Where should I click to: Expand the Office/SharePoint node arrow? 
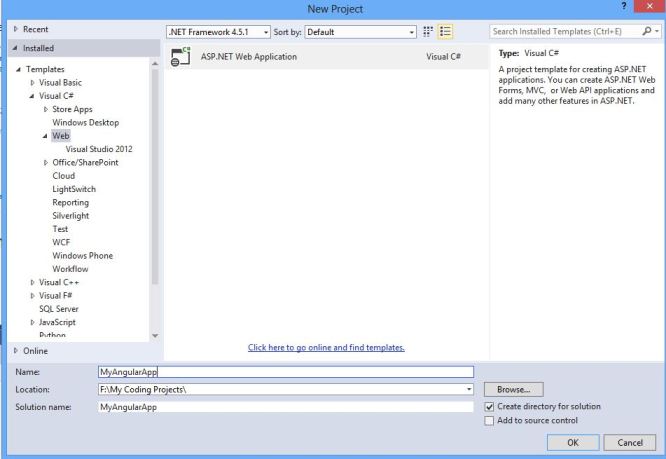pos(45,162)
